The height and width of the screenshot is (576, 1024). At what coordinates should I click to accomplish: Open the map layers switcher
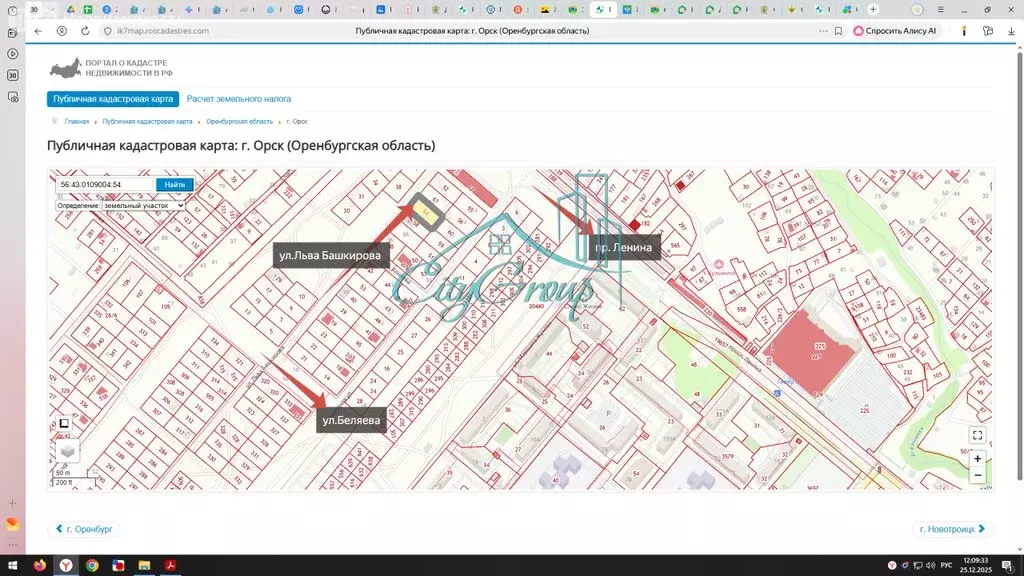[x=66, y=452]
